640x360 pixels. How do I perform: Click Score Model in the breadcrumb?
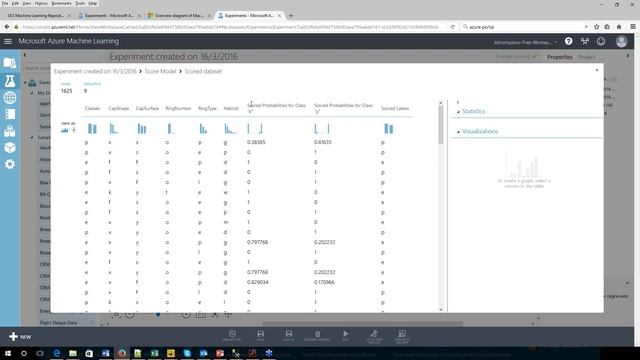160,71
